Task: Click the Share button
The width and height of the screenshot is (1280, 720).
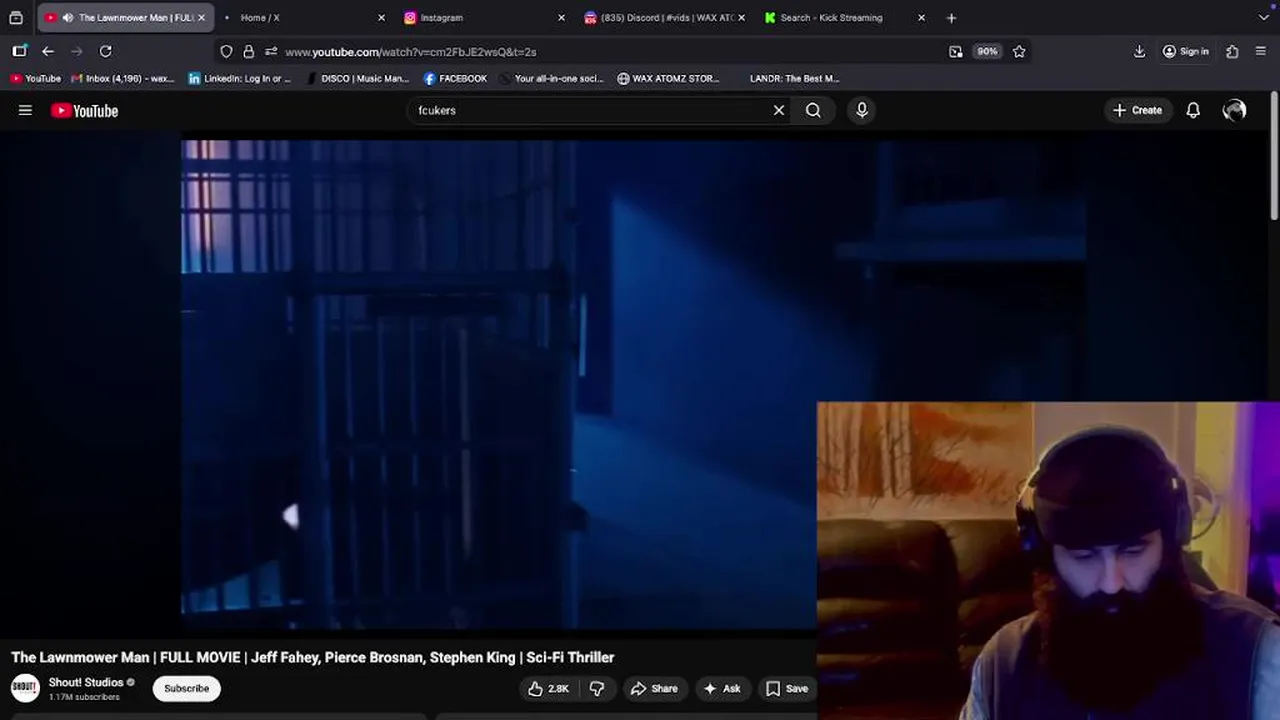Action: click(654, 688)
